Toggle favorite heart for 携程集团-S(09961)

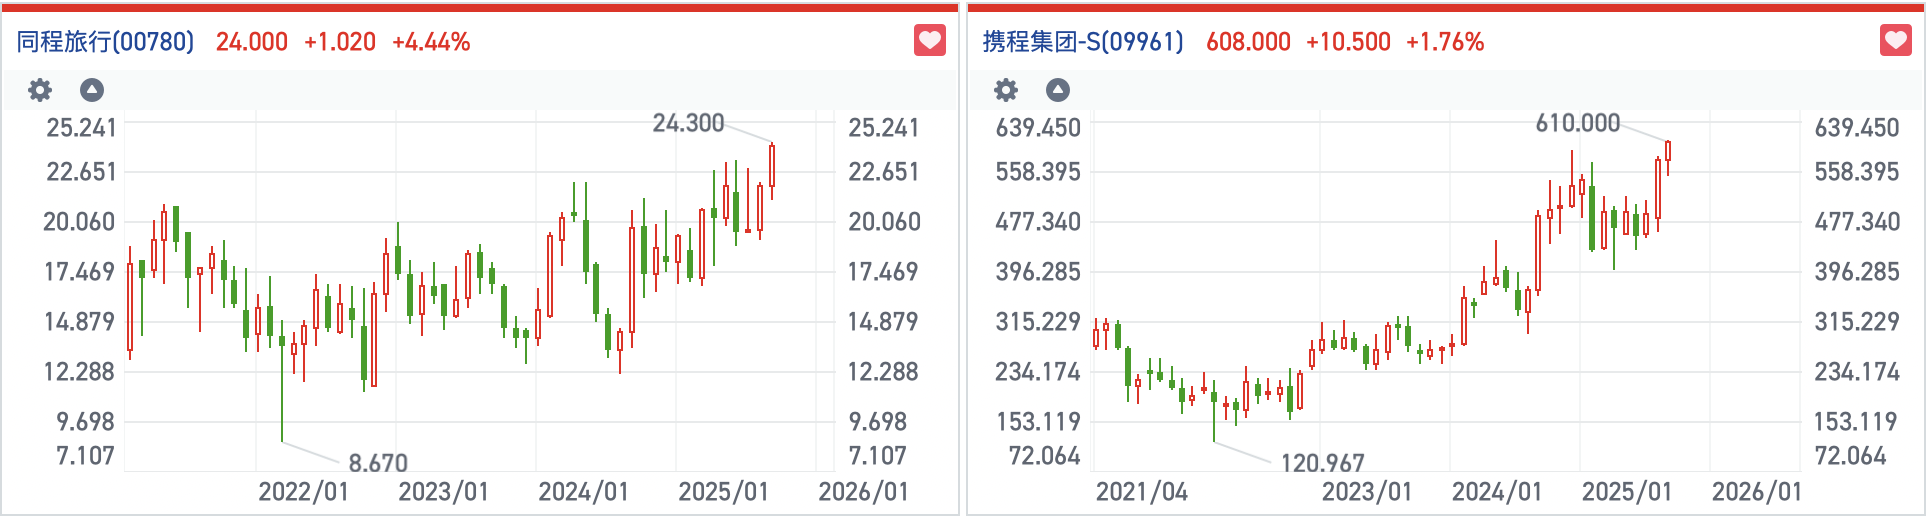pos(1896,41)
